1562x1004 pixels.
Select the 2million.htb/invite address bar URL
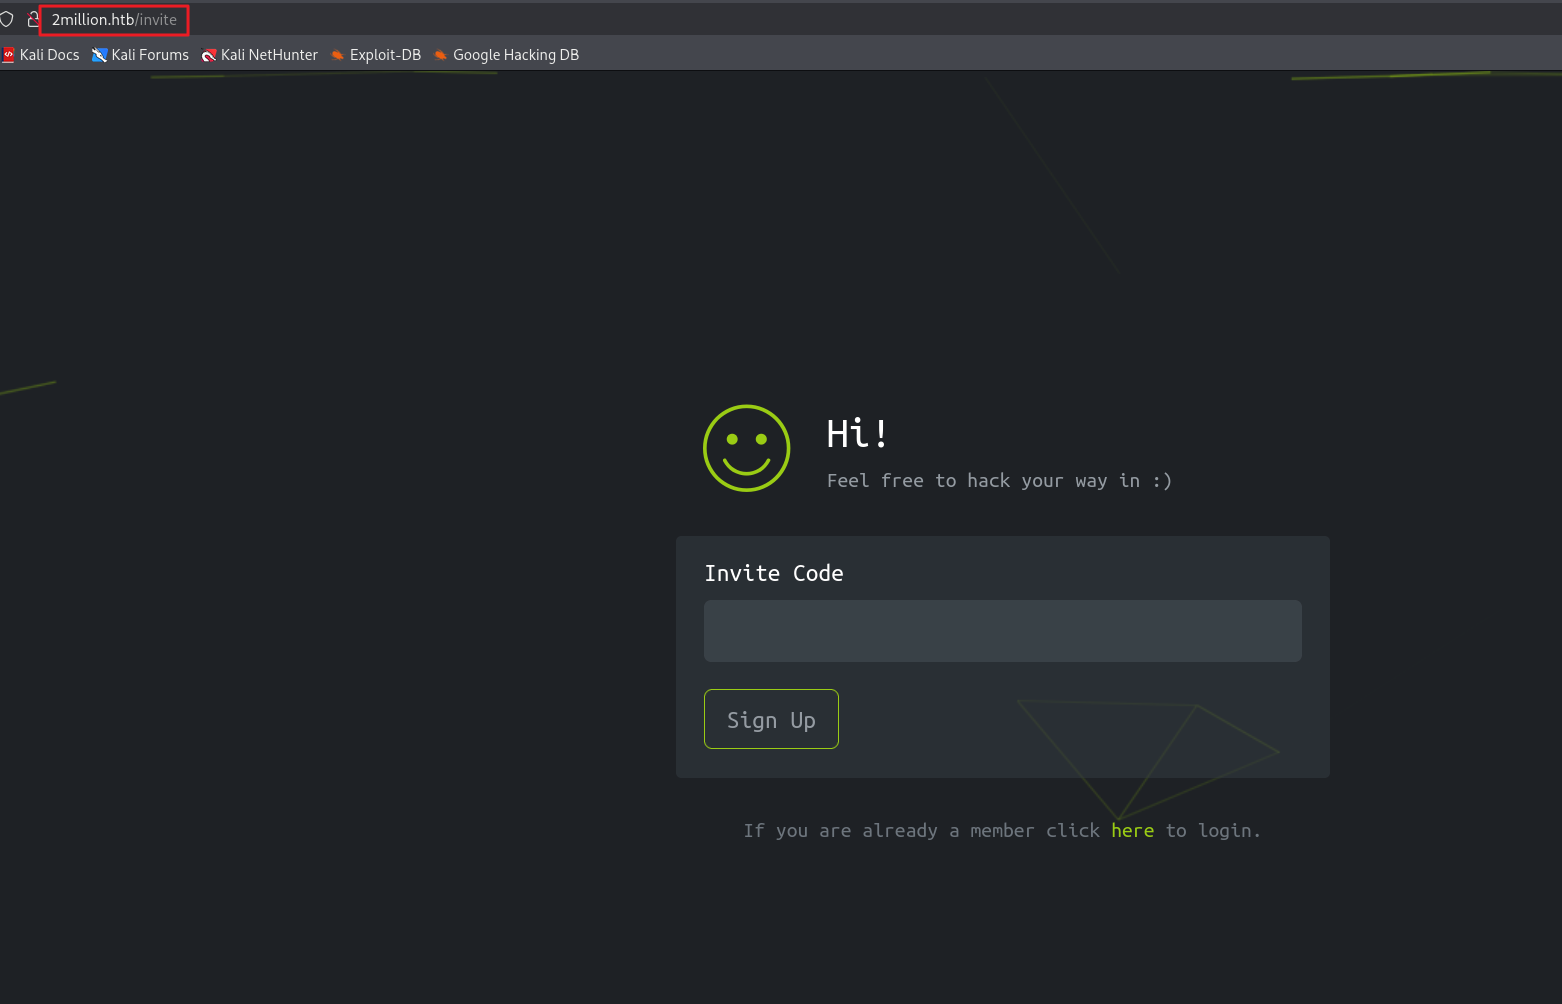pyautogui.click(x=114, y=20)
